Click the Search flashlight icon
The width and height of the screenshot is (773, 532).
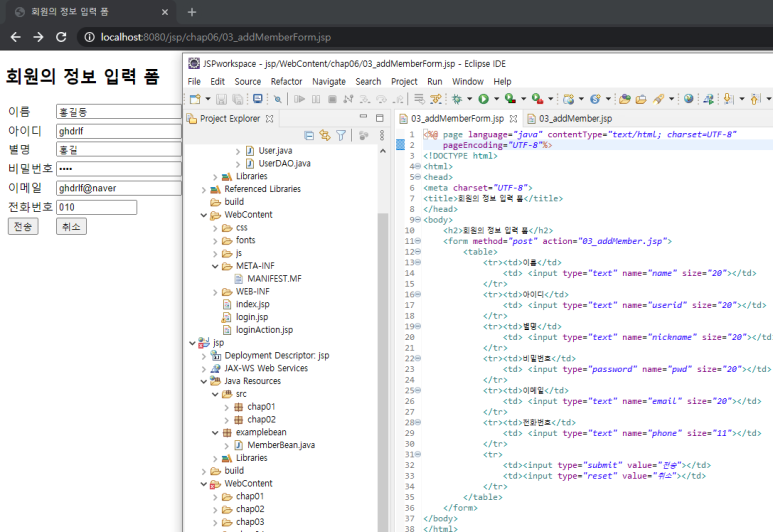click(x=659, y=99)
